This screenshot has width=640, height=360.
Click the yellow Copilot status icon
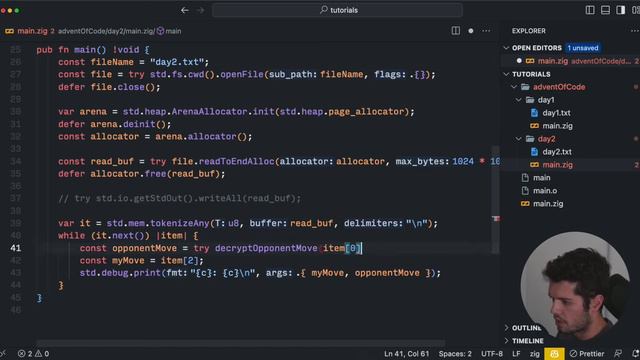pyautogui.click(x=554, y=353)
